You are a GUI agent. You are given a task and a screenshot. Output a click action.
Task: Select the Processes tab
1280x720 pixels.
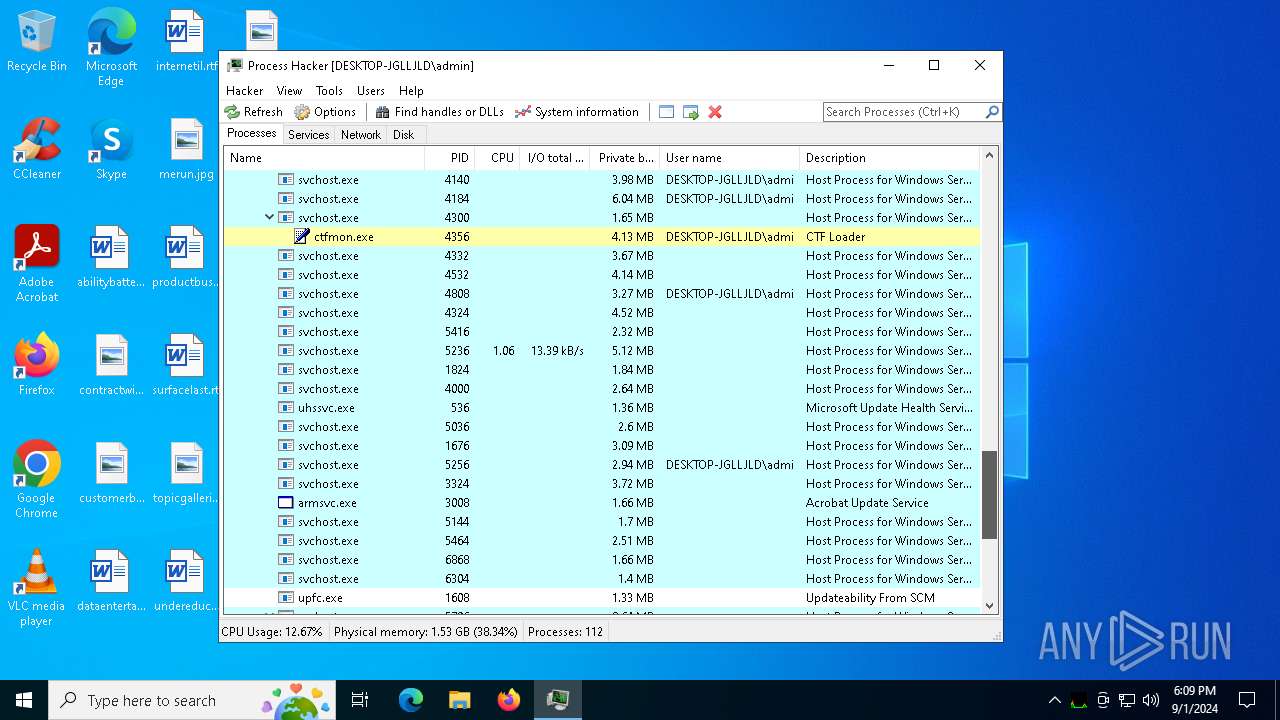(x=252, y=133)
